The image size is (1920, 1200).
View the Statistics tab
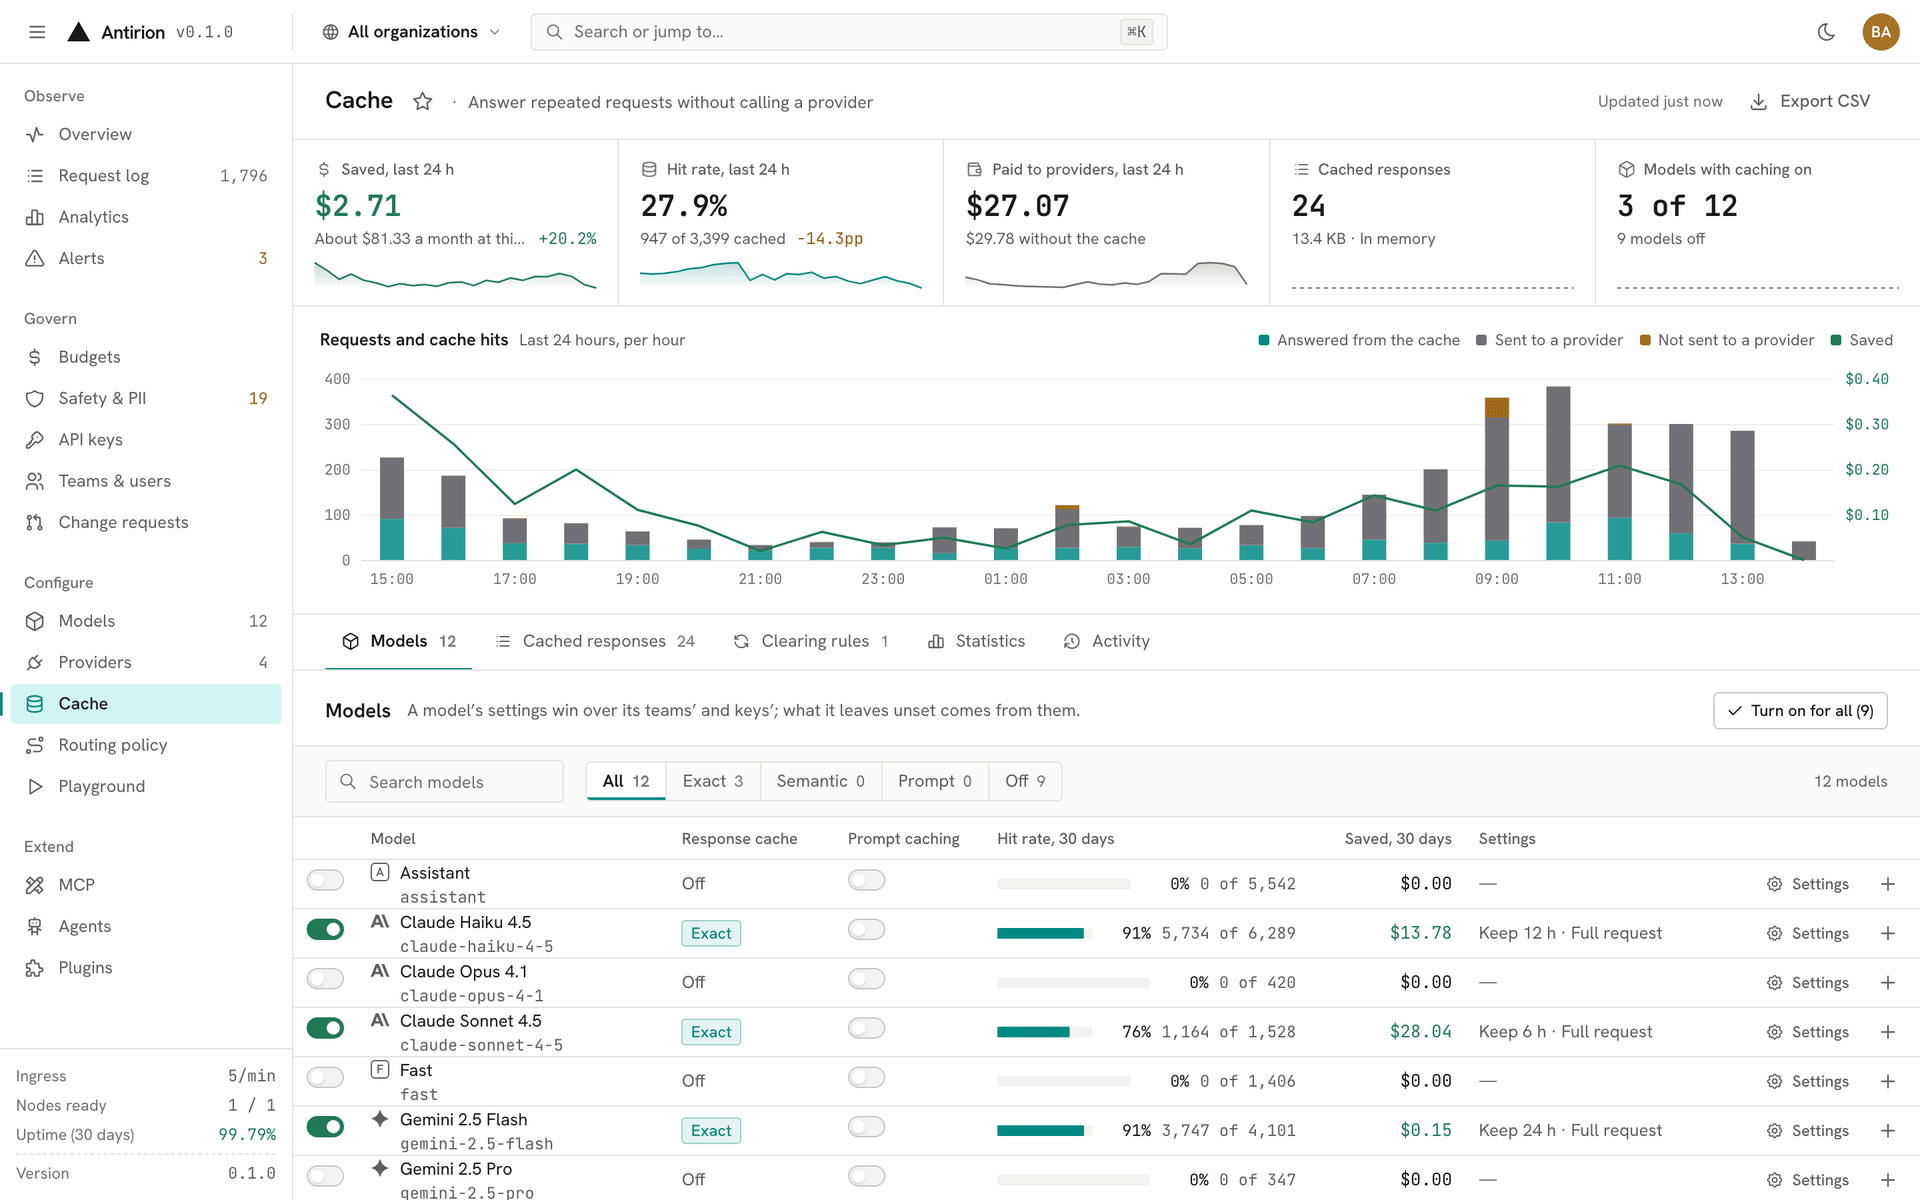coord(976,641)
